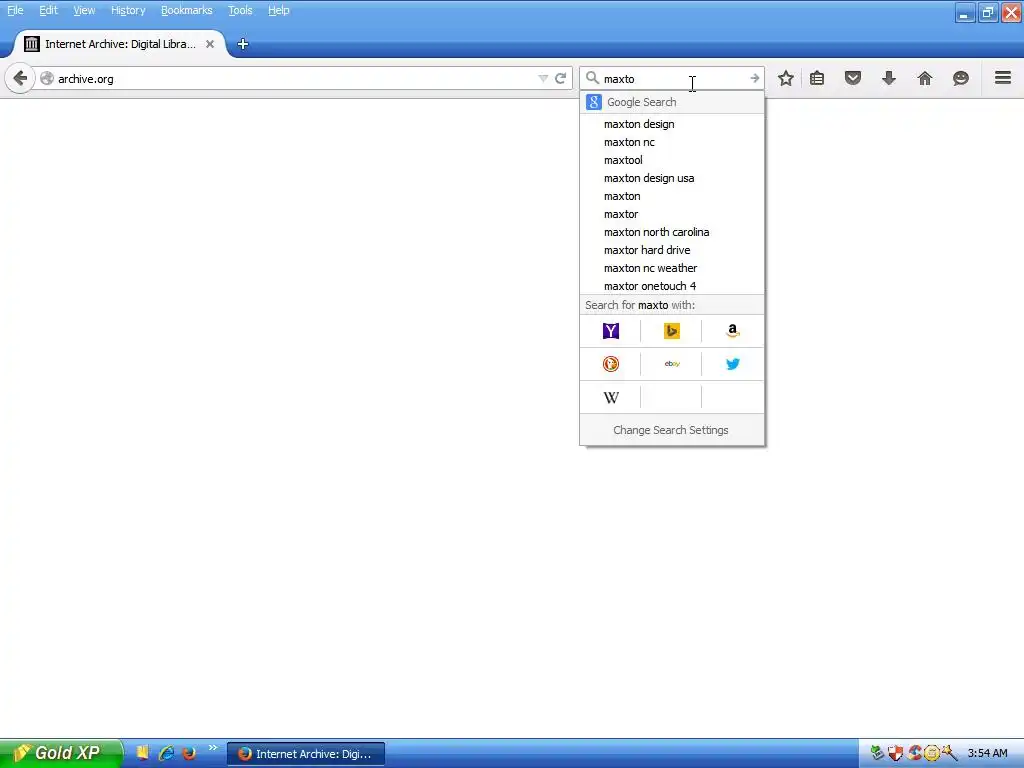
Task: Select suggestion 'maxtor hard drive'
Action: point(672,250)
